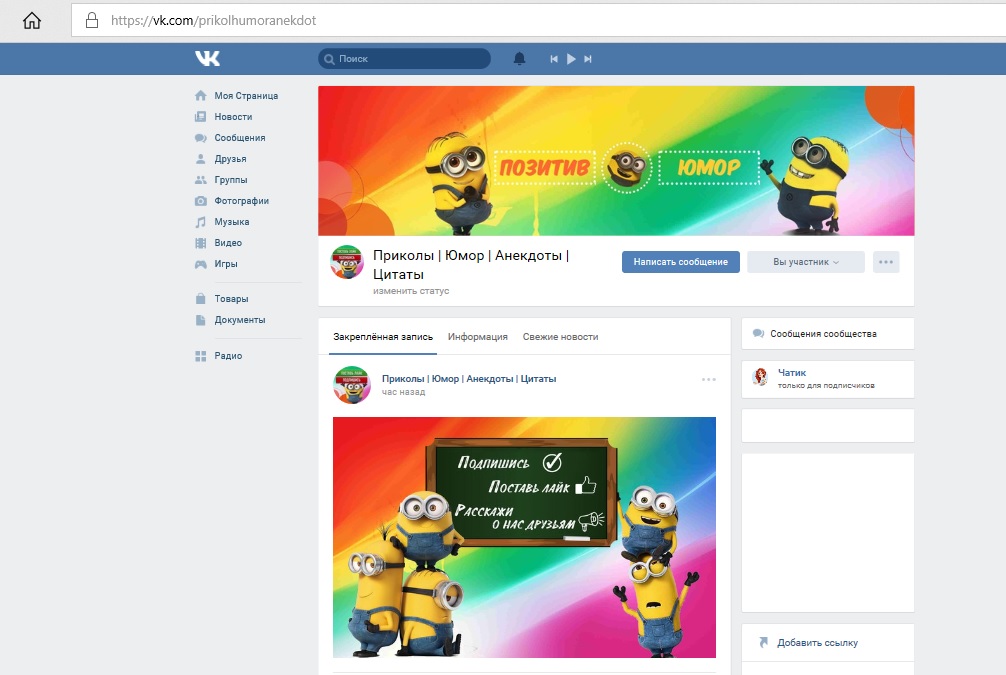The image size is (1006, 675).
Task: Open Игры sidebar link
Action: [226, 264]
